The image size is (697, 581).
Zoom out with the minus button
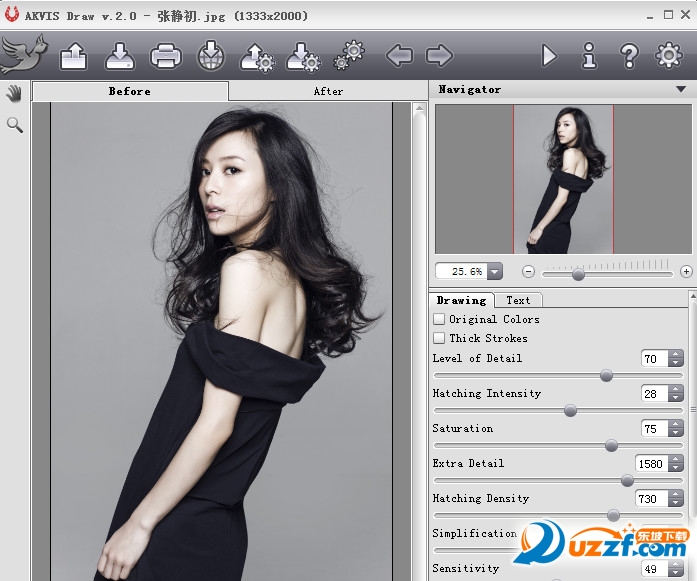click(x=528, y=271)
